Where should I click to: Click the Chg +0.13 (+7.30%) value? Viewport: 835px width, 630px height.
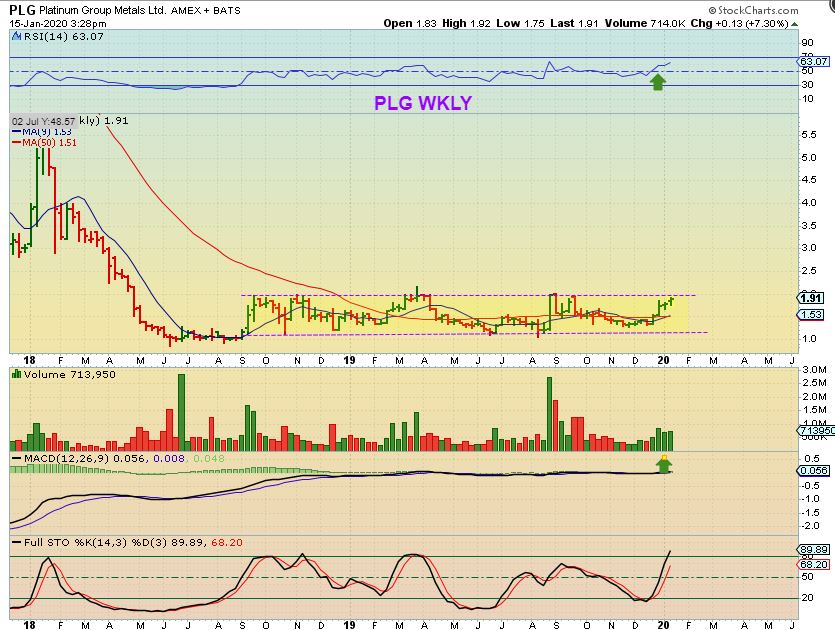[739, 23]
